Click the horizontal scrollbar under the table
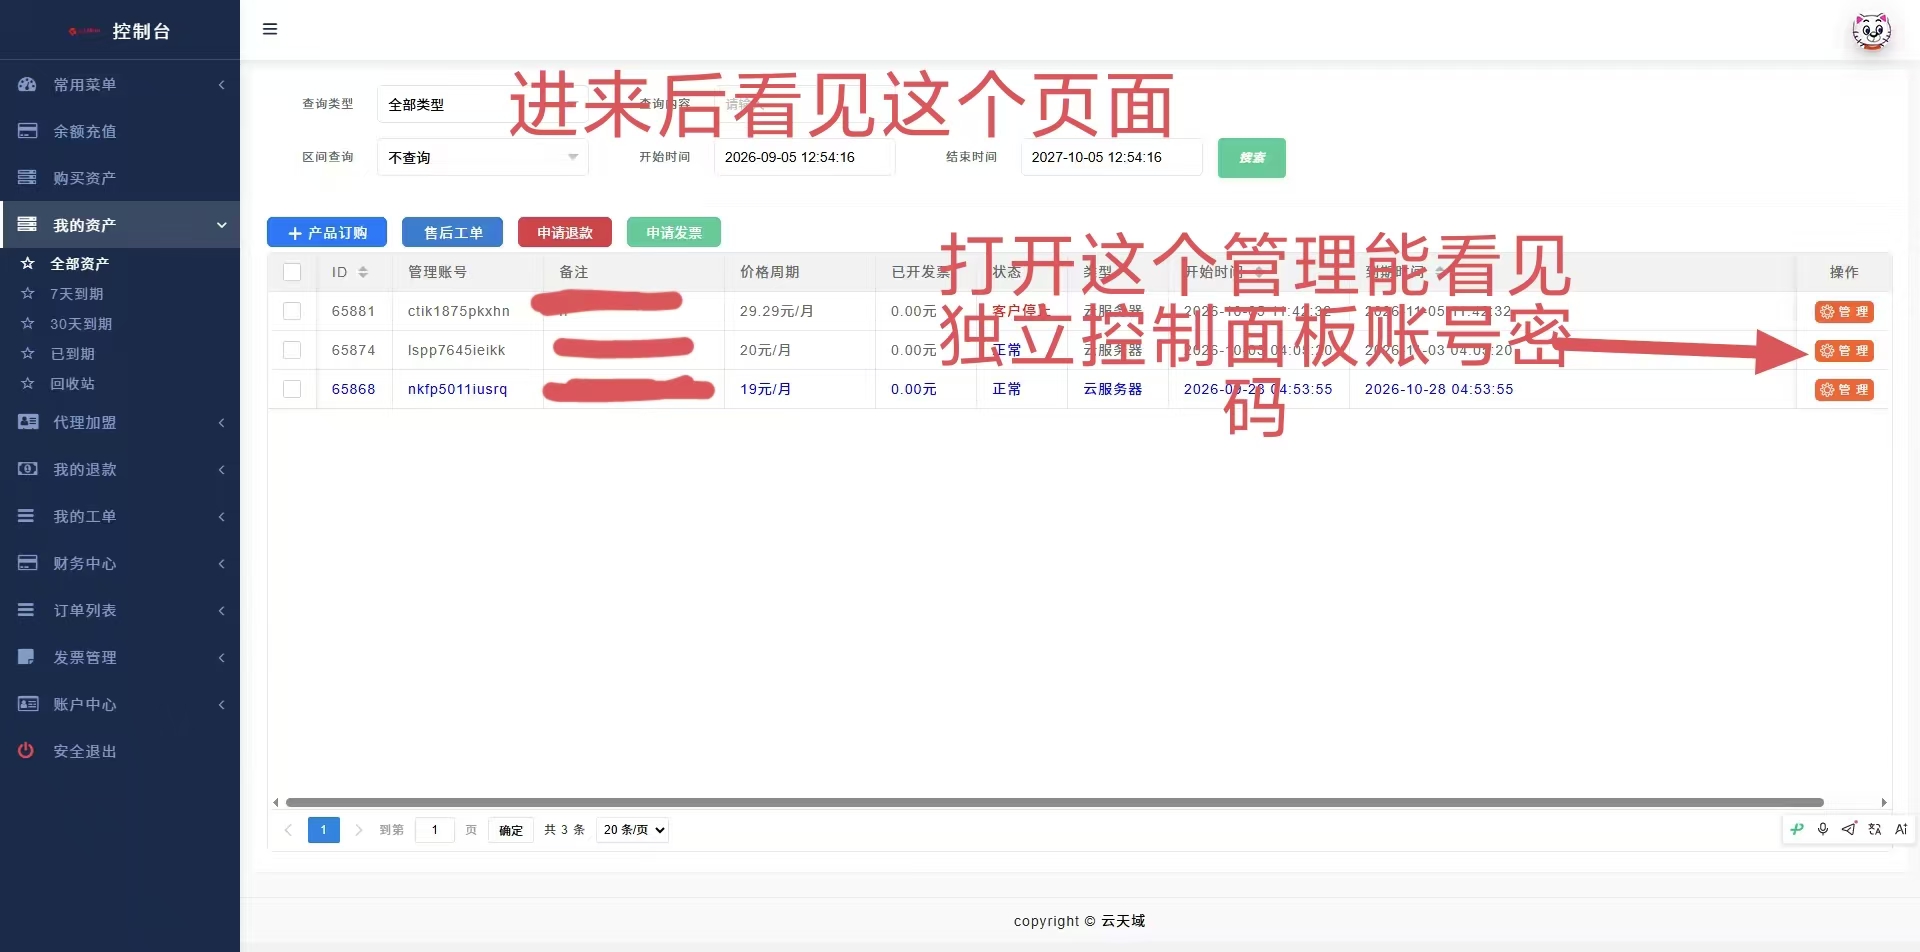This screenshot has height=952, width=1920. coord(1054,802)
